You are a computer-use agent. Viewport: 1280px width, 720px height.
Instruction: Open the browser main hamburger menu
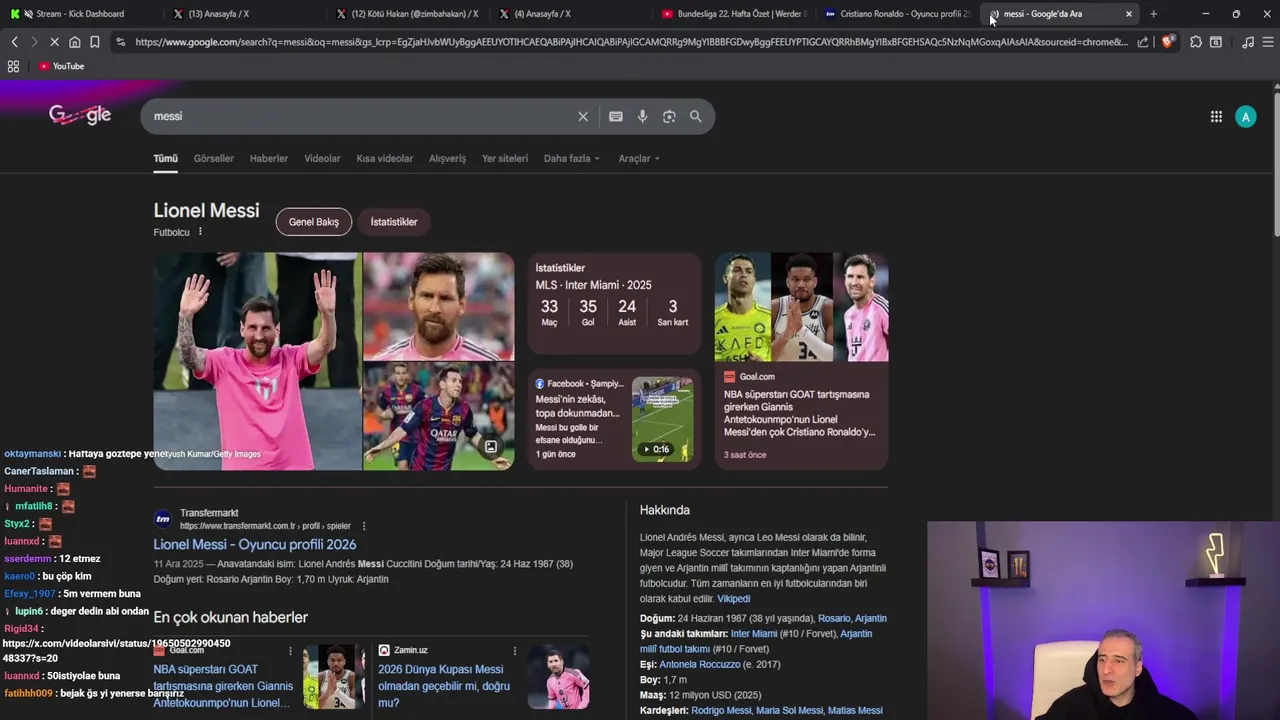tap(1268, 42)
